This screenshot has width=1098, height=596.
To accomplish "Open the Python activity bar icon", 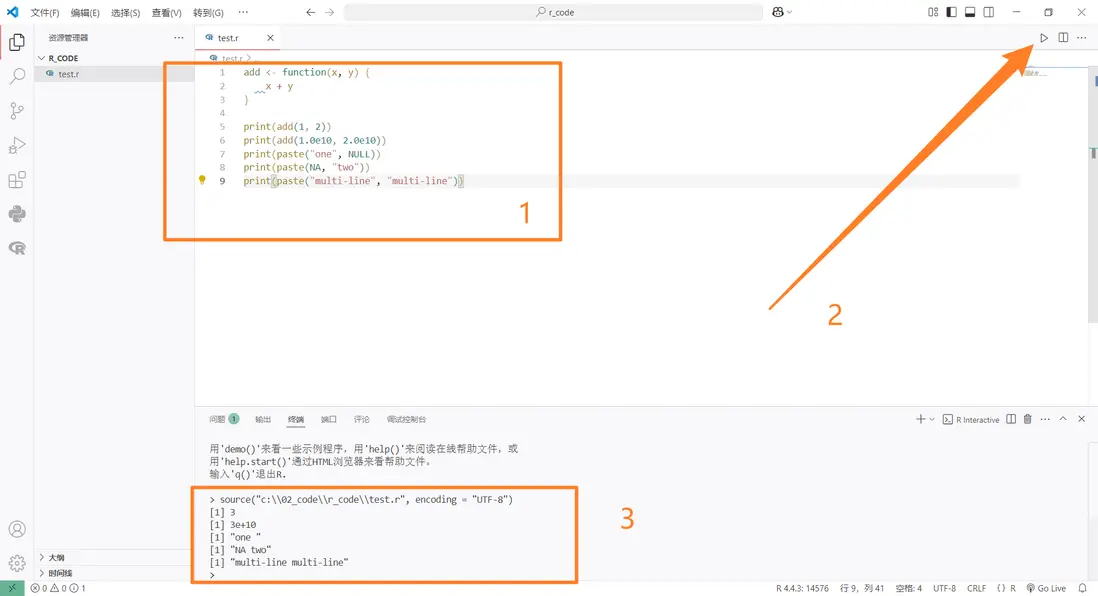I will click(x=17, y=214).
